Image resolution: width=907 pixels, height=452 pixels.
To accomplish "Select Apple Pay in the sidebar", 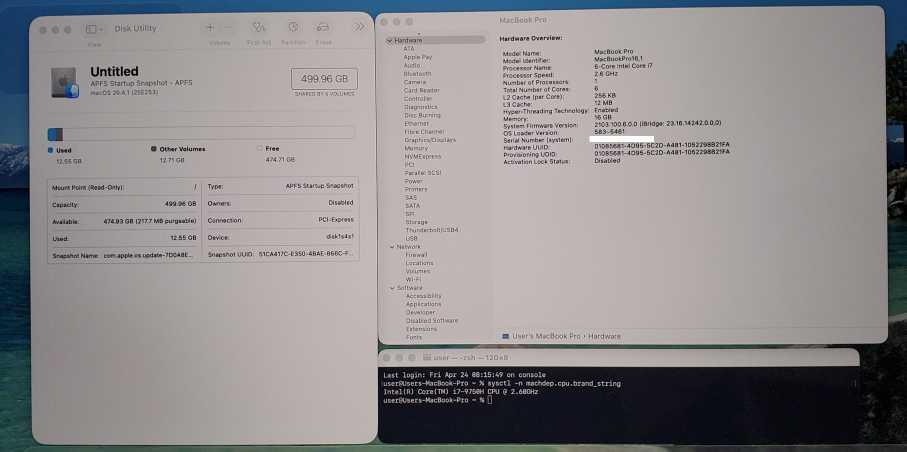I will (x=418, y=57).
